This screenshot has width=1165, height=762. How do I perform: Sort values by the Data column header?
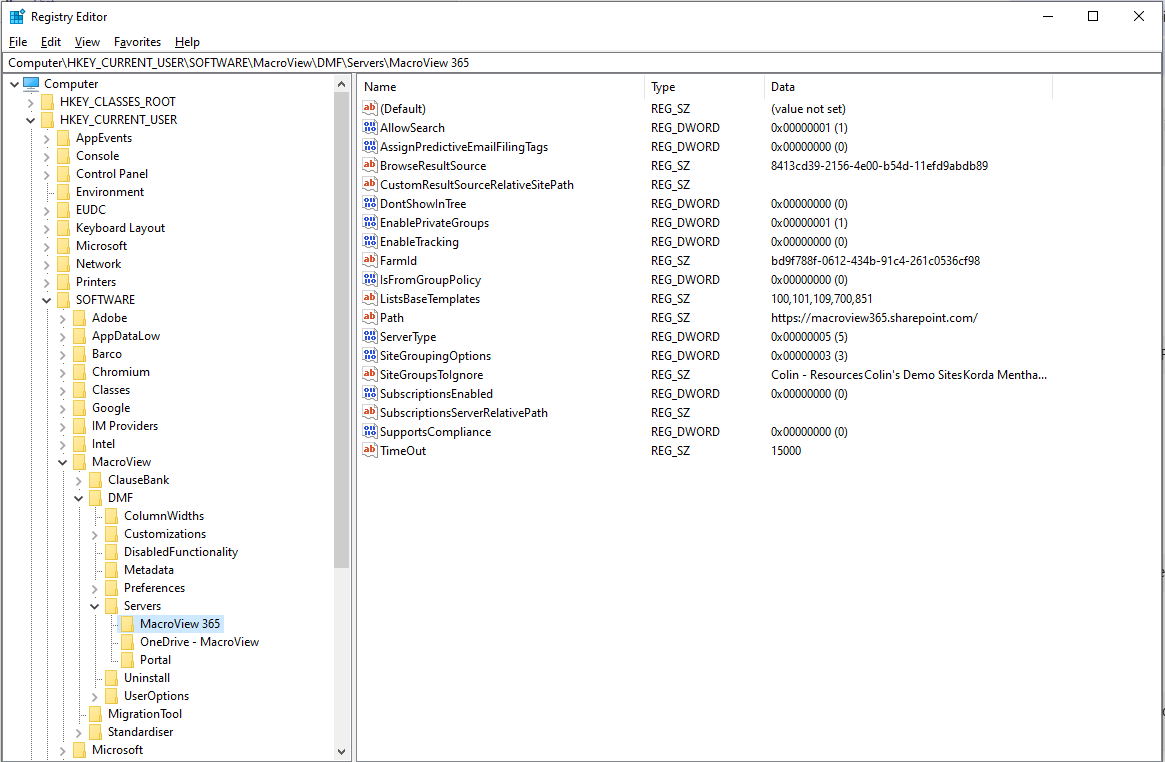pyautogui.click(x=908, y=87)
